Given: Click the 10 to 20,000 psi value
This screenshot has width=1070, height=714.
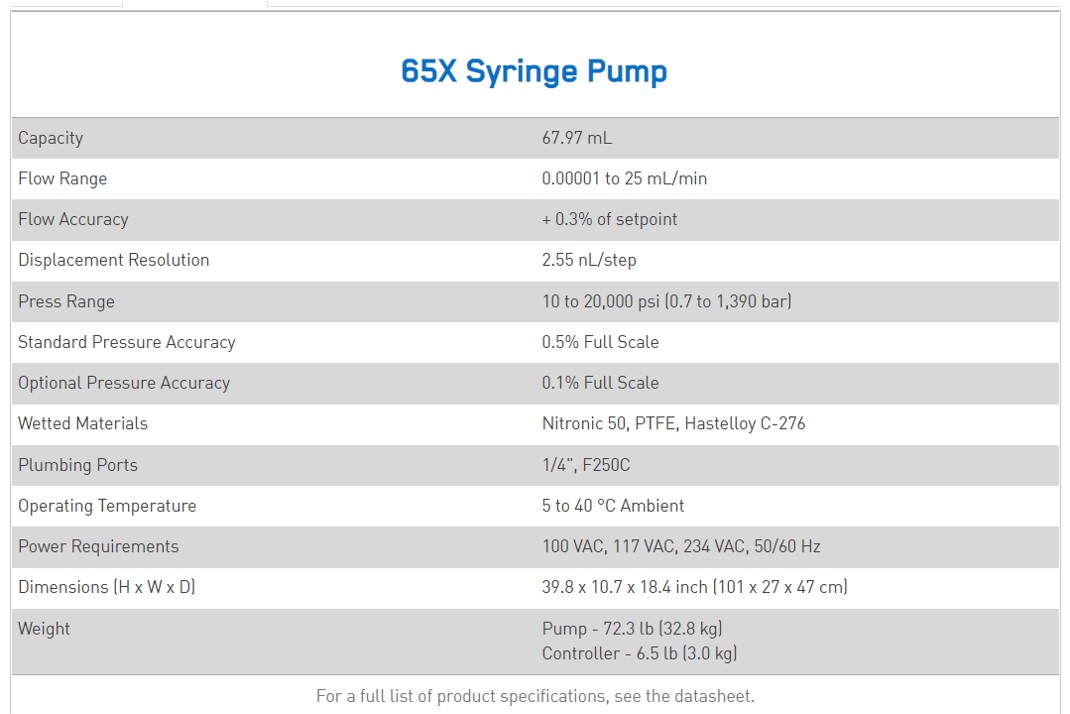Looking at the screenshot, I should [666, 301].
